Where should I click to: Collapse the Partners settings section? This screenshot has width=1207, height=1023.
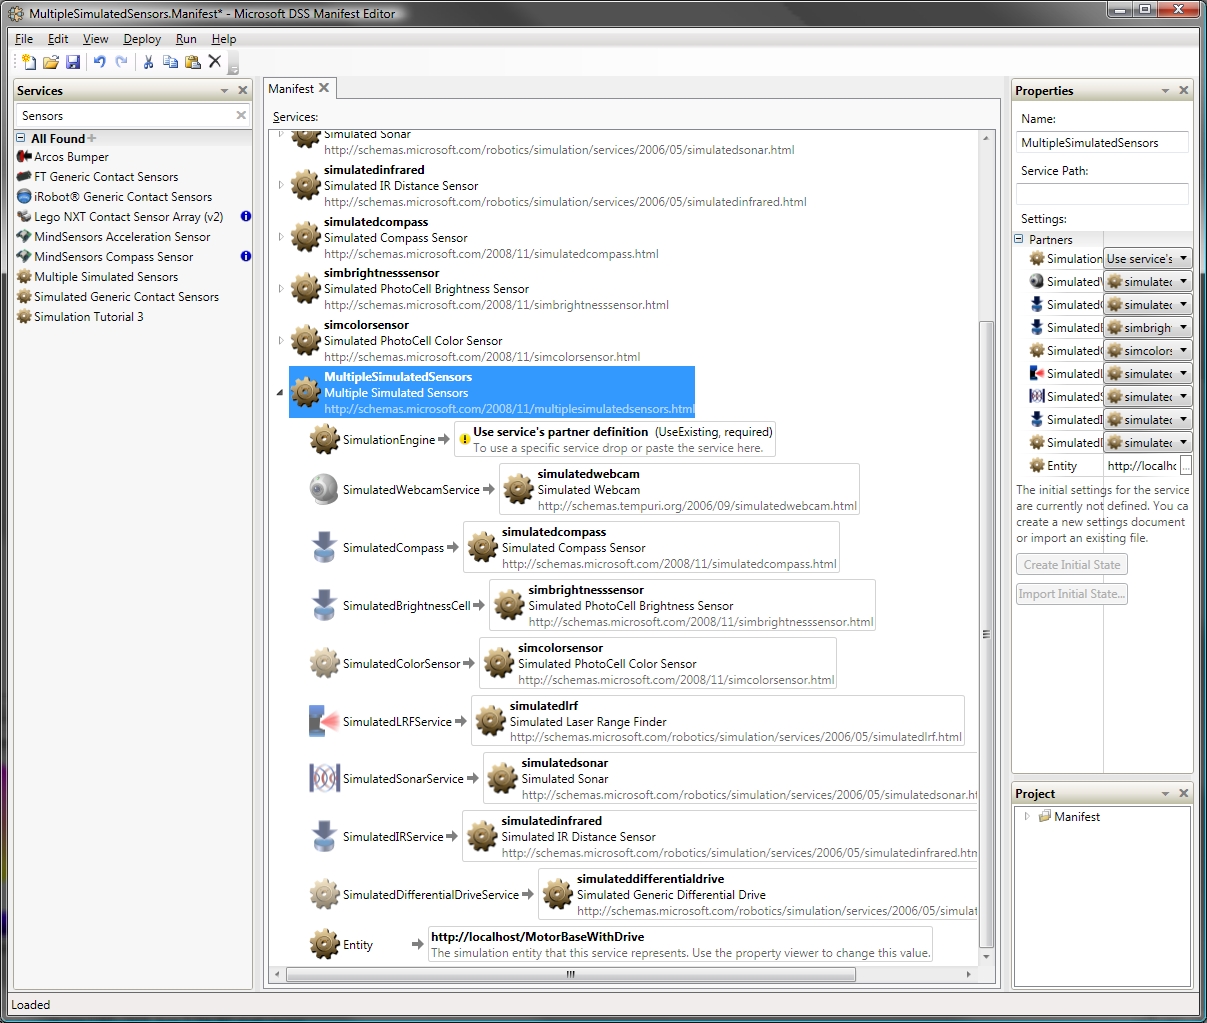[1019, 239]
